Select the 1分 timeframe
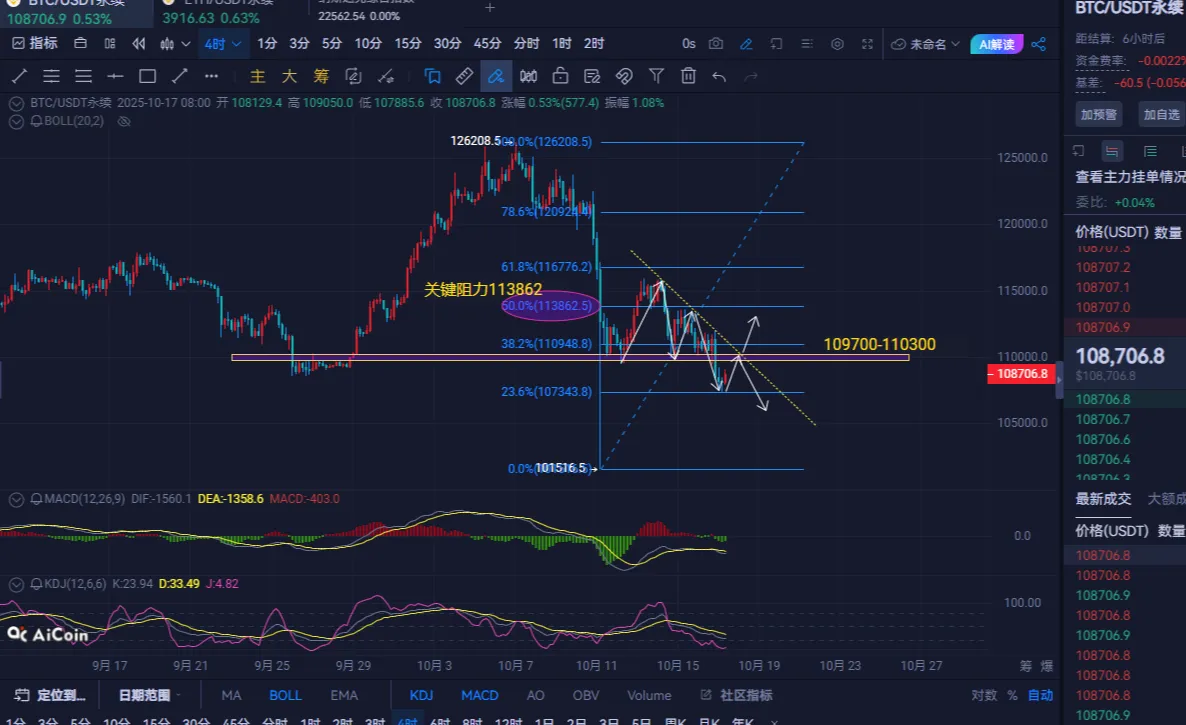 266,44
